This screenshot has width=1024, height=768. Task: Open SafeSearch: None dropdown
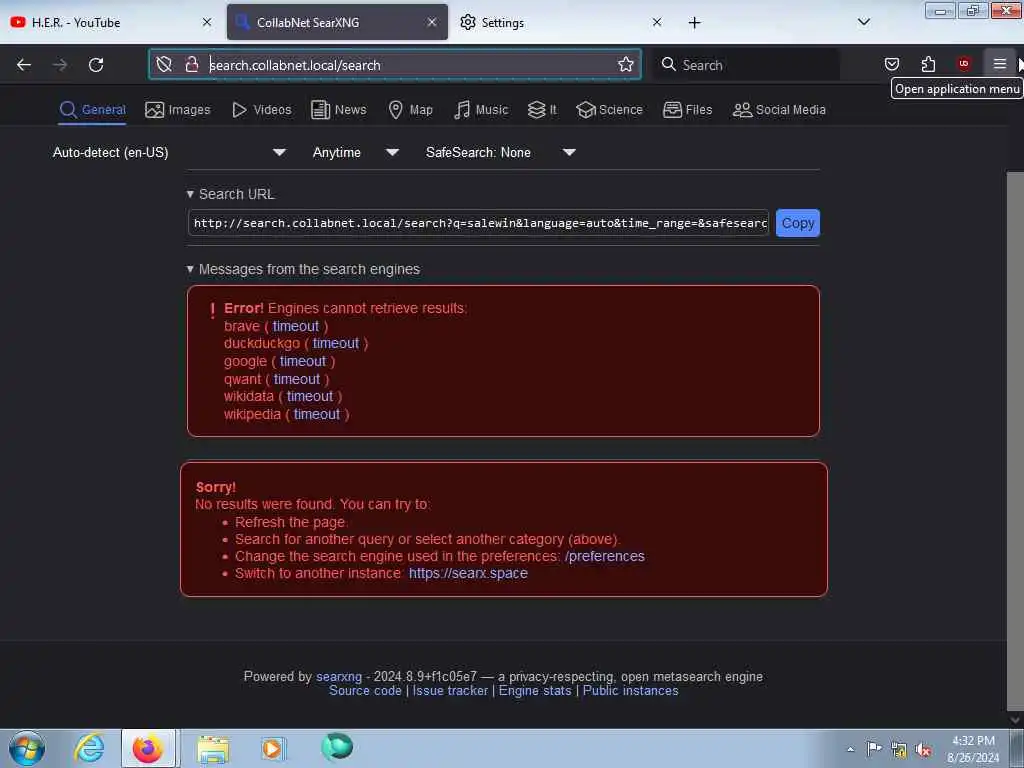[500, 152]
